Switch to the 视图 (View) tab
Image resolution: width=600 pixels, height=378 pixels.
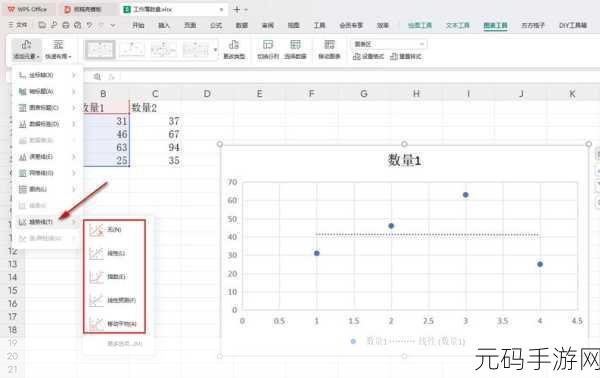293,25
